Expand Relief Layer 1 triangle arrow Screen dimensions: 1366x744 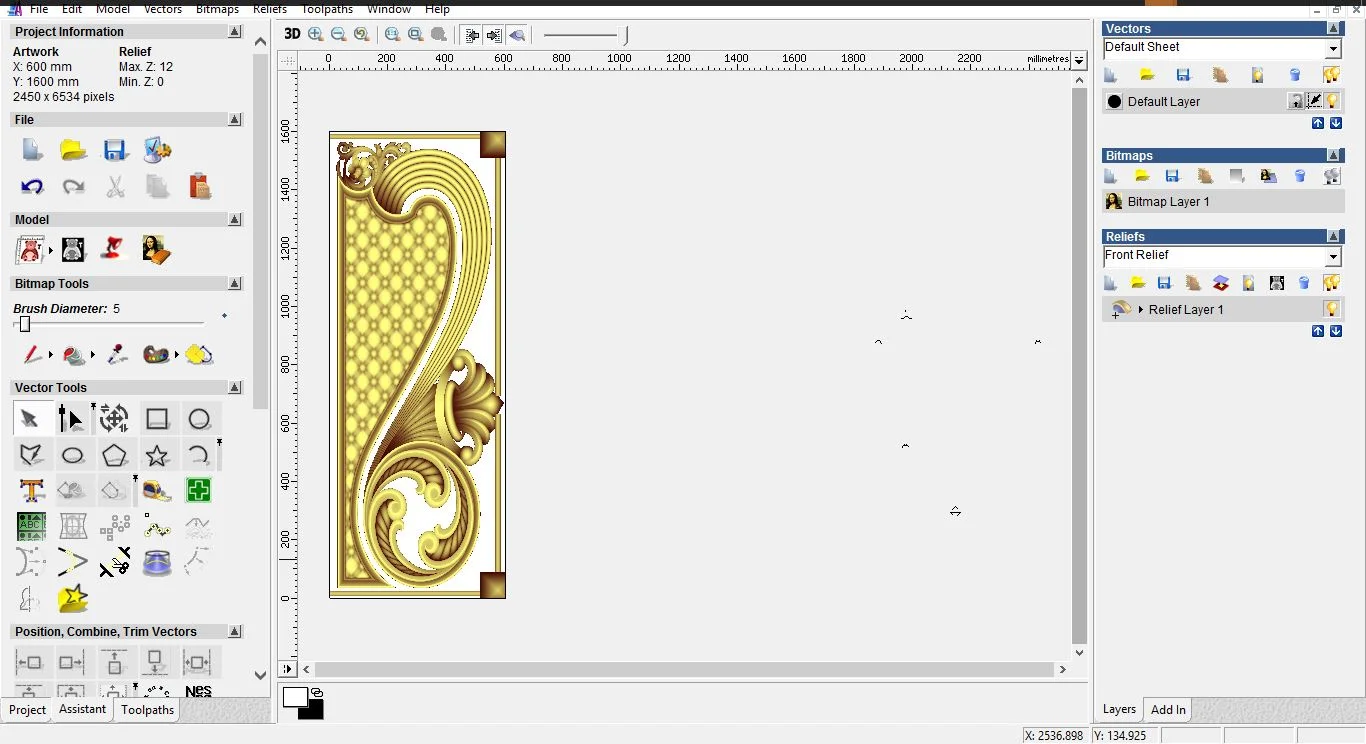(x=1141, y=310)
